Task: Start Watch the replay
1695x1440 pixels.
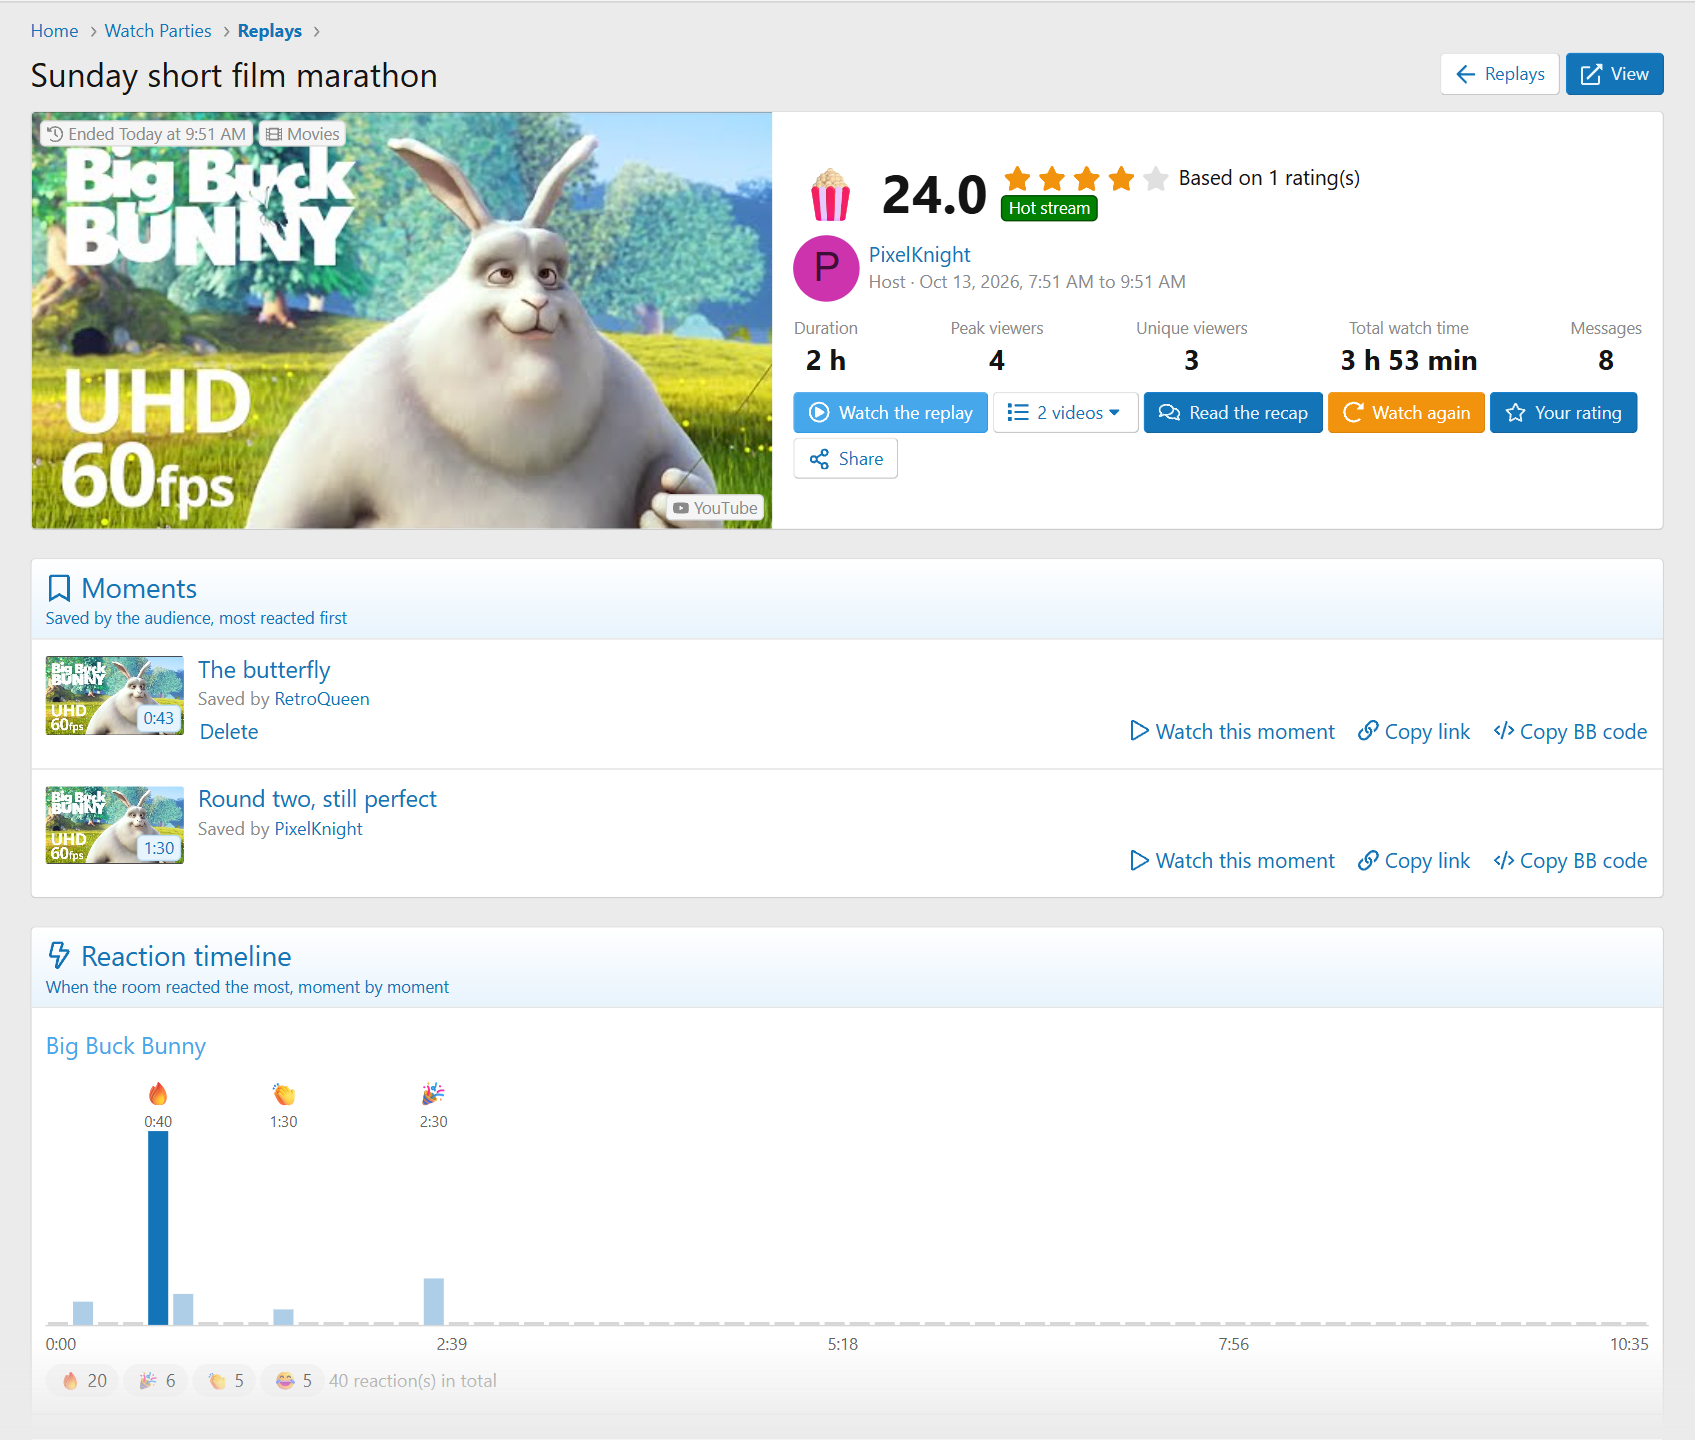Action: point(890,413)
